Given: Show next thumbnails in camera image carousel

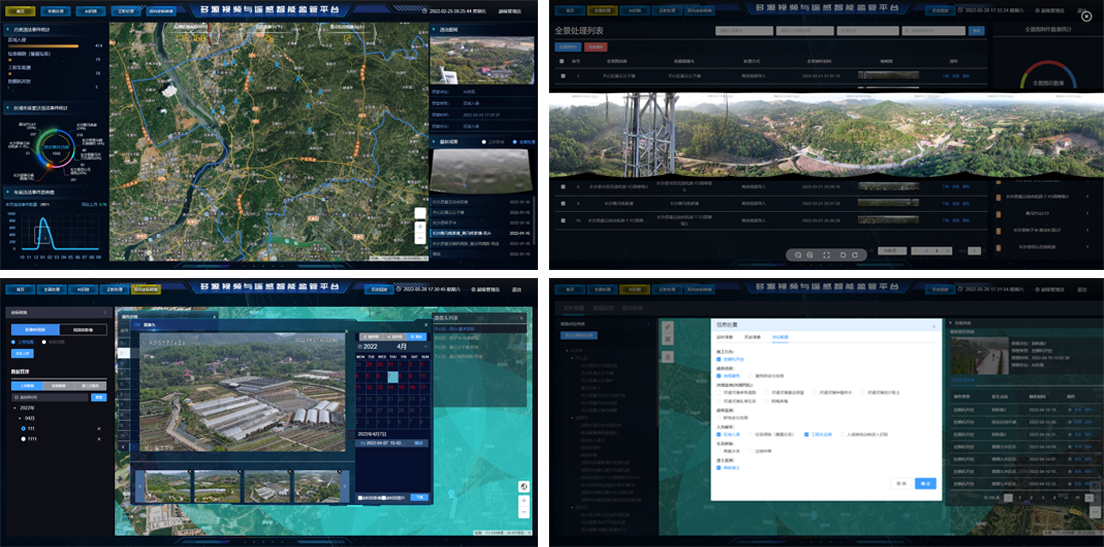Looking at the screenshot, I should coord(346,486).
